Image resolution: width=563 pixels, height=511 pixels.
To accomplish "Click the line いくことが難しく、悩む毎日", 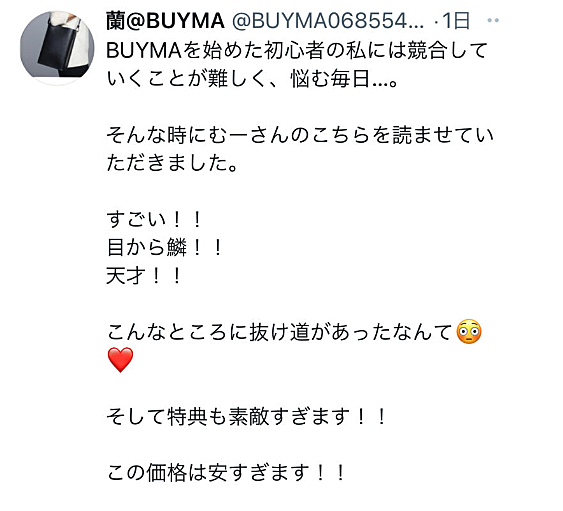I will 252,78.
